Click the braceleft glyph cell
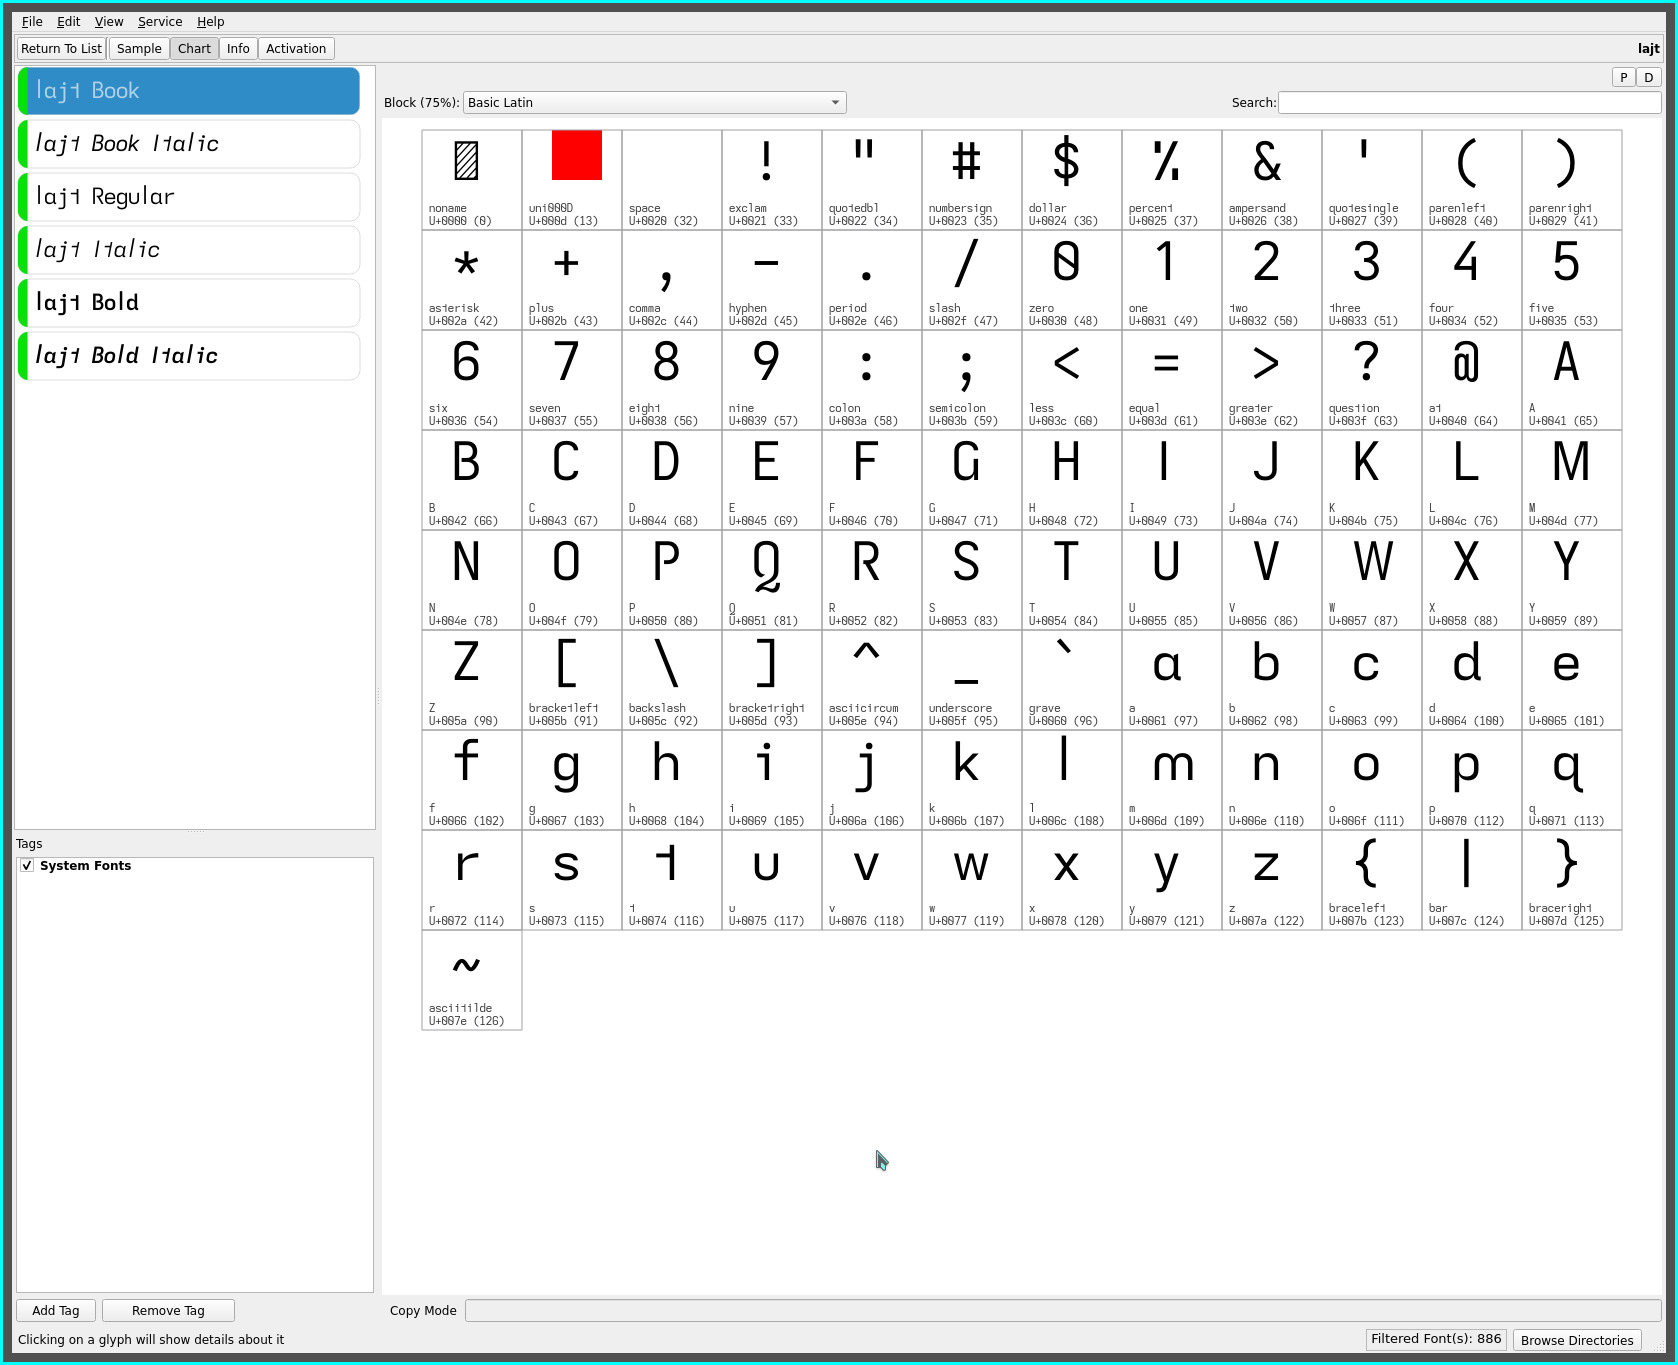 [1372, 880]
